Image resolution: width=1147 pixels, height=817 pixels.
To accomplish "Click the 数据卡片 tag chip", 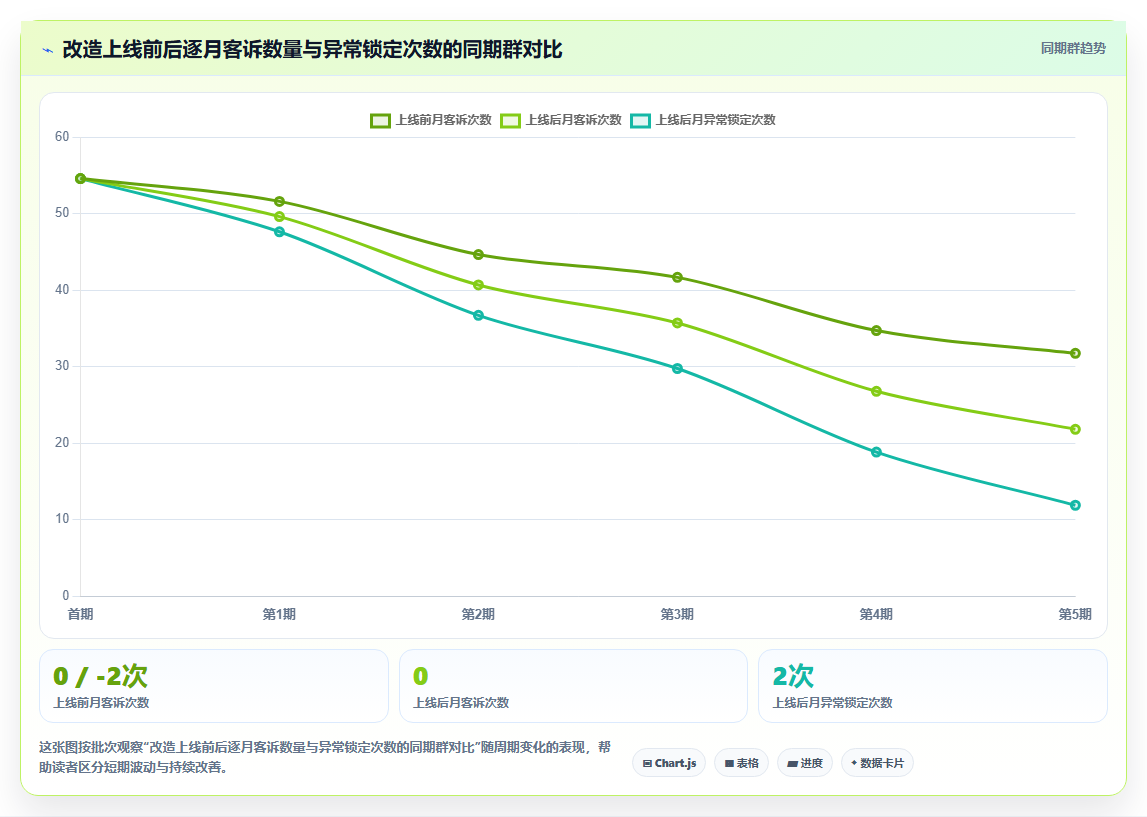I will [877, 763].
